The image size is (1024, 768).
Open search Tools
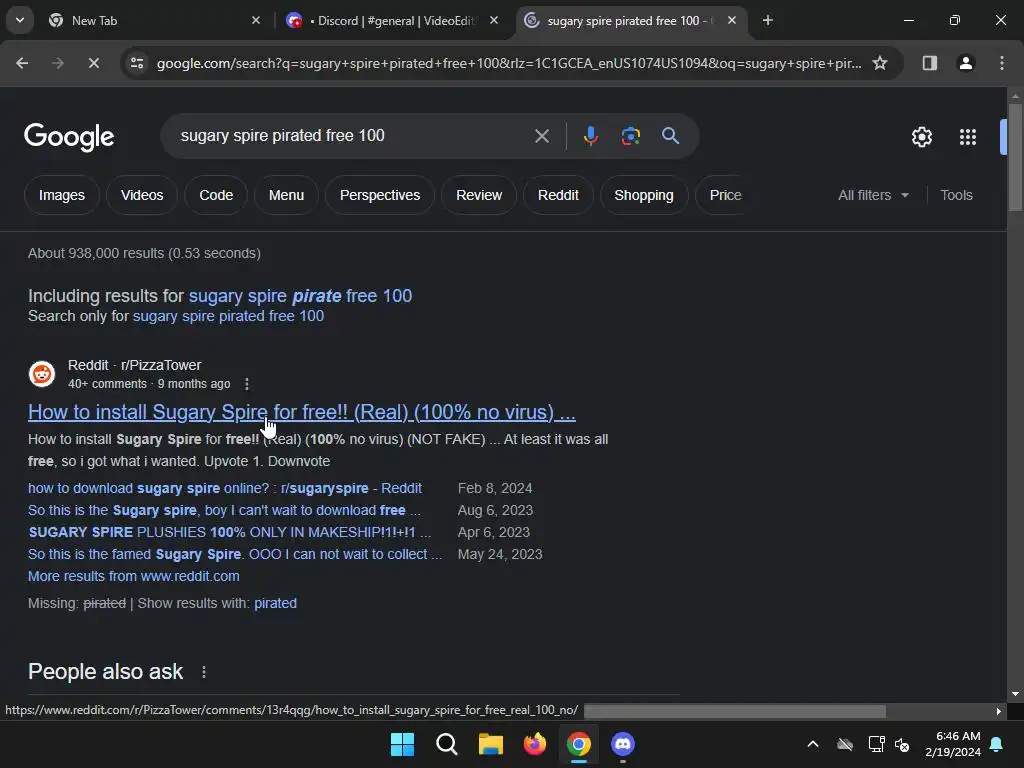tap(956, 195)
